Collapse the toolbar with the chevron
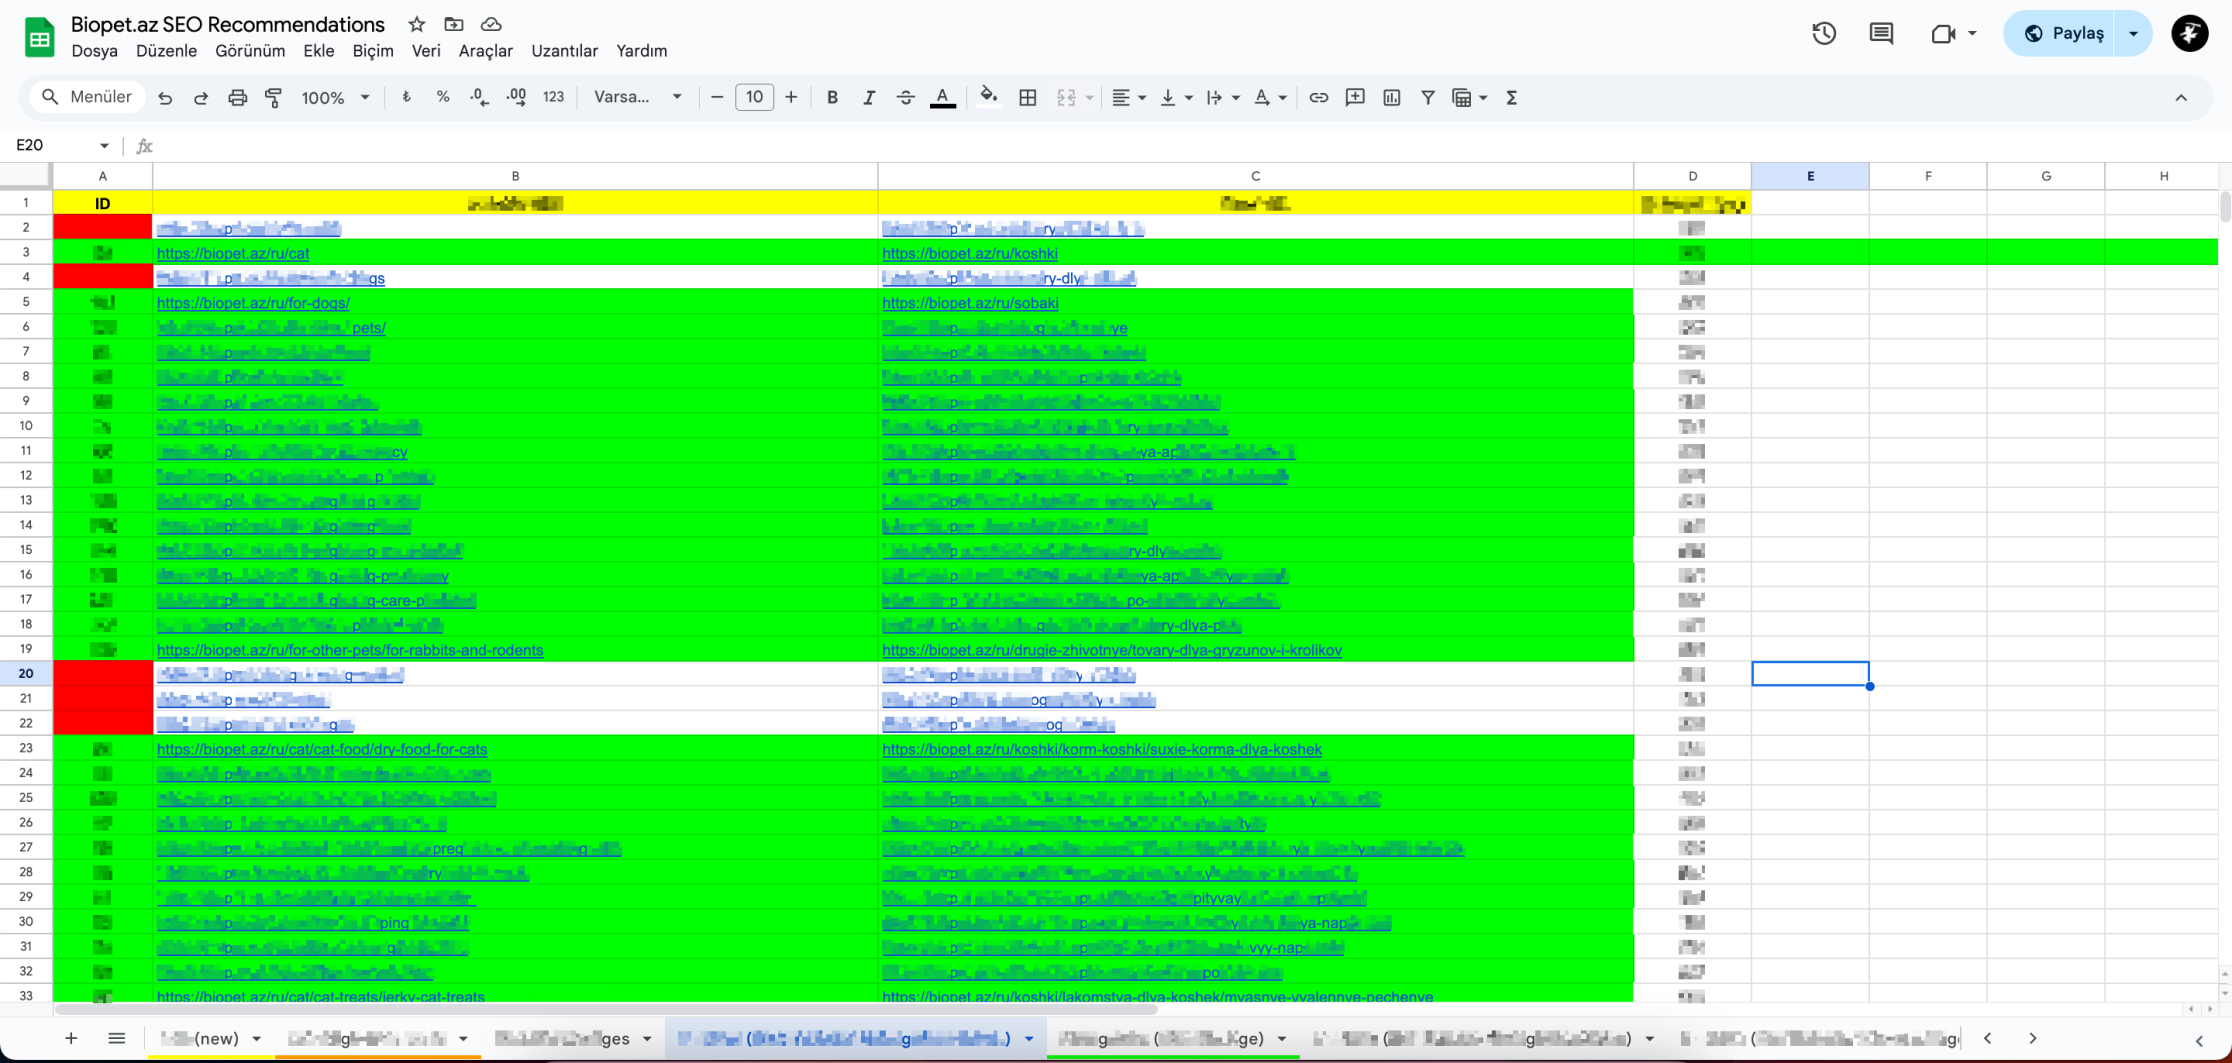 tap(2181, 98)
